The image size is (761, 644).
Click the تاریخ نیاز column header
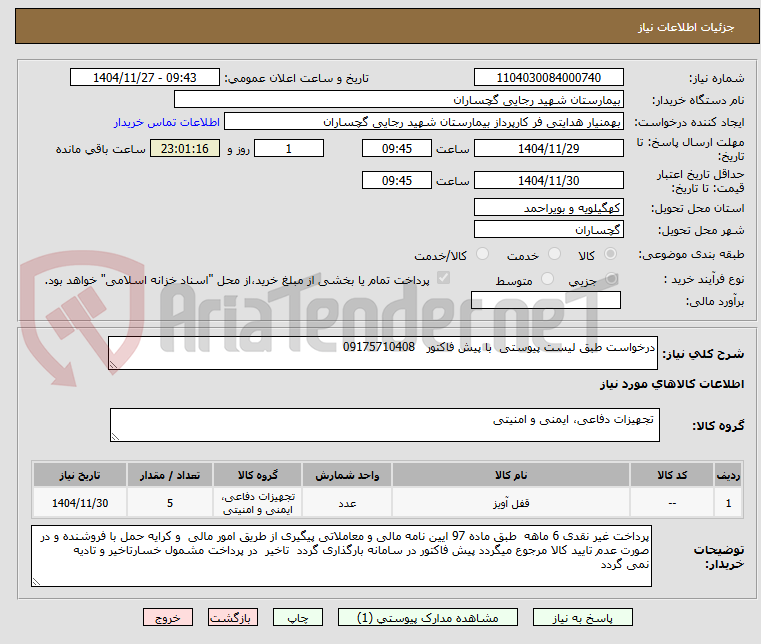pos(80,475)
